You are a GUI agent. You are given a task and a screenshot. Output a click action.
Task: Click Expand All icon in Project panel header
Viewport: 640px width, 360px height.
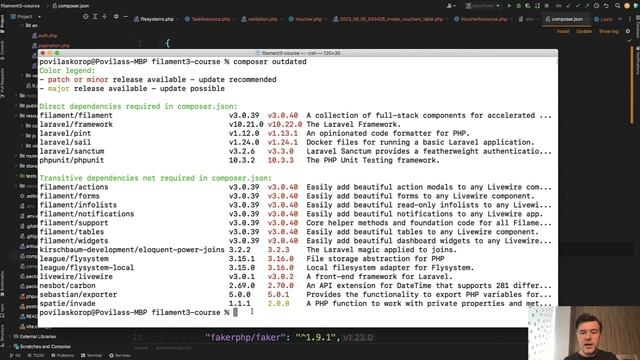95,17
